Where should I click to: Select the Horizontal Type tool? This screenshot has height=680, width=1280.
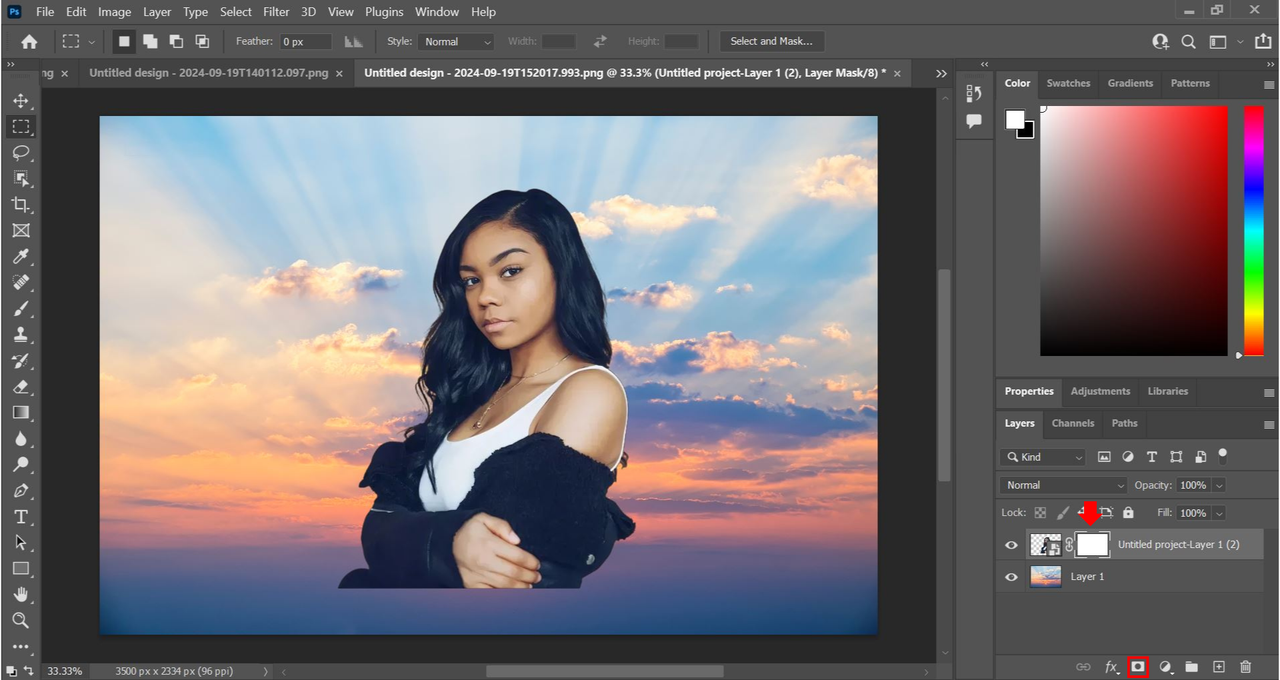tap(21, 517)
